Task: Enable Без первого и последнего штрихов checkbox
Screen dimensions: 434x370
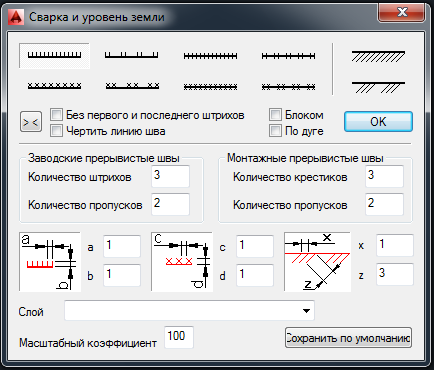Action: tap(56, 115)
